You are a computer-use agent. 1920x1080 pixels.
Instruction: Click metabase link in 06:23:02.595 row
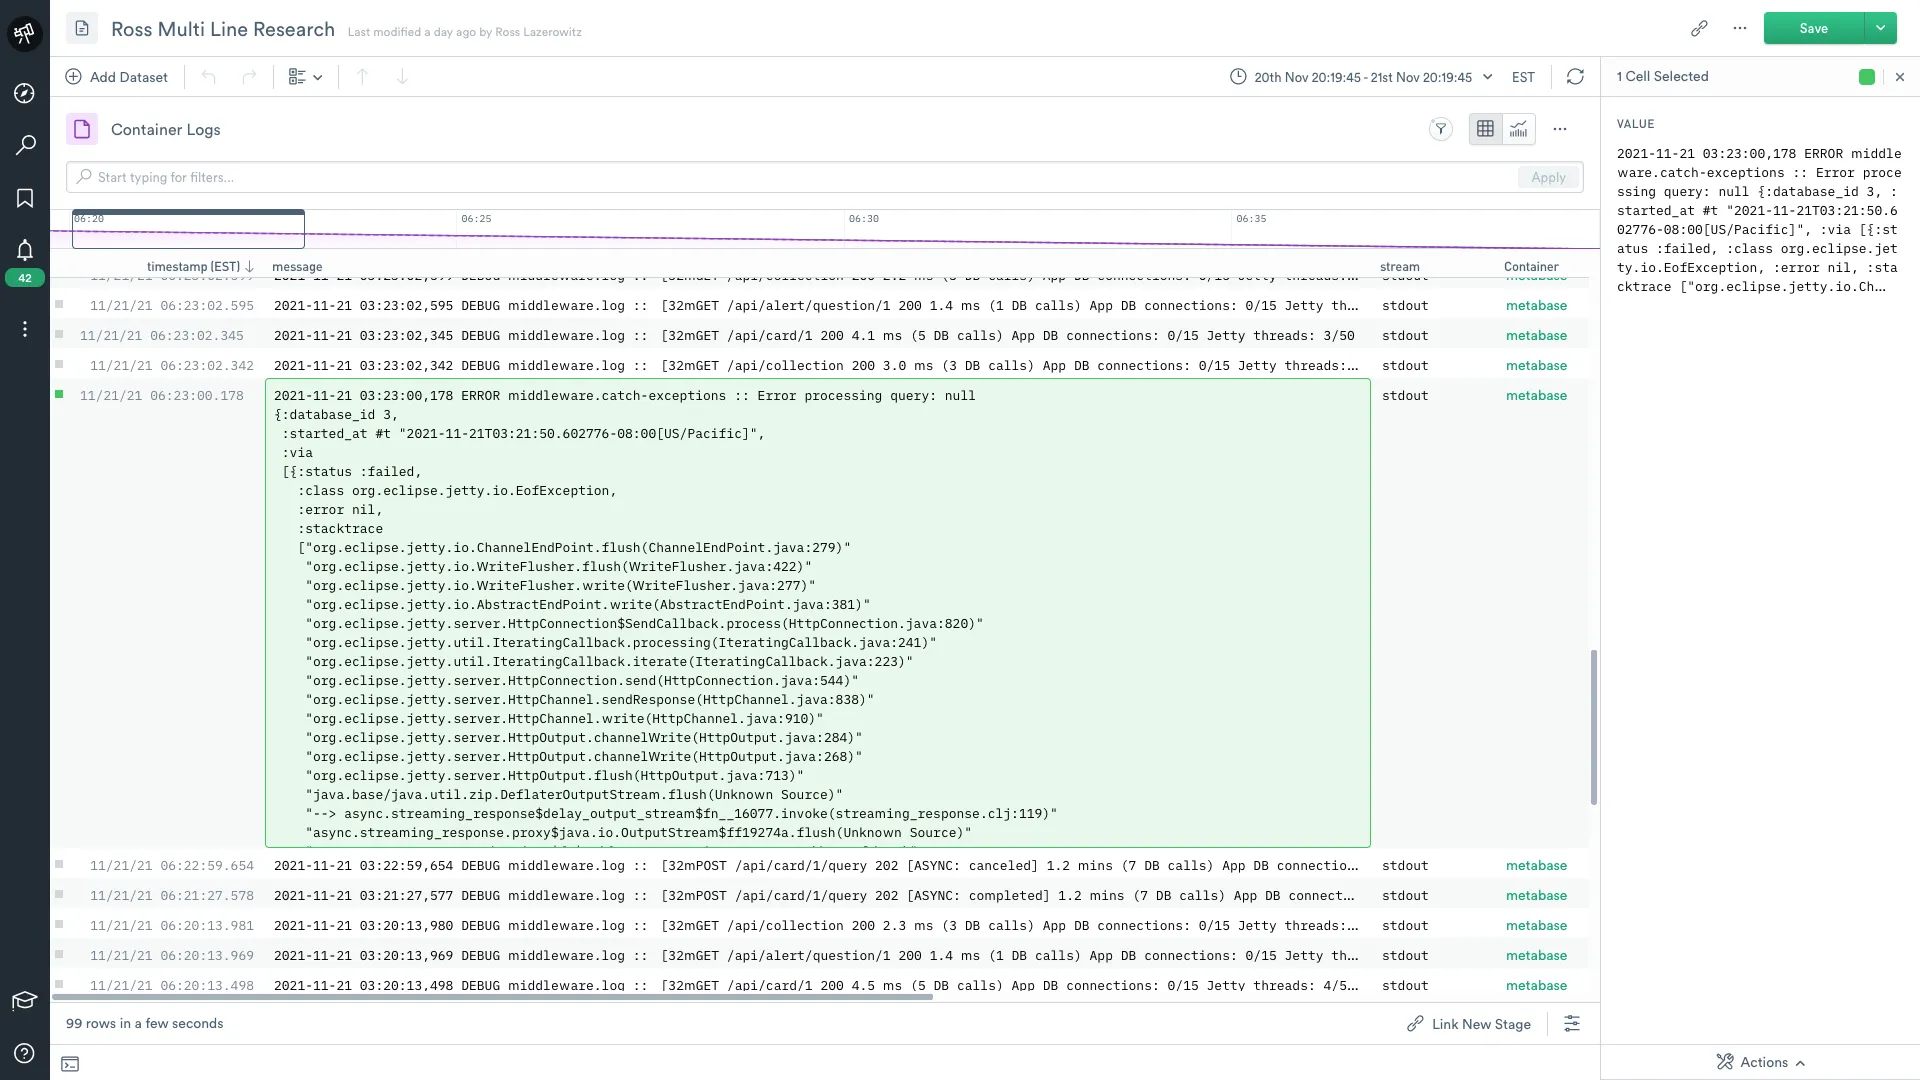(x=1536, y=306)
